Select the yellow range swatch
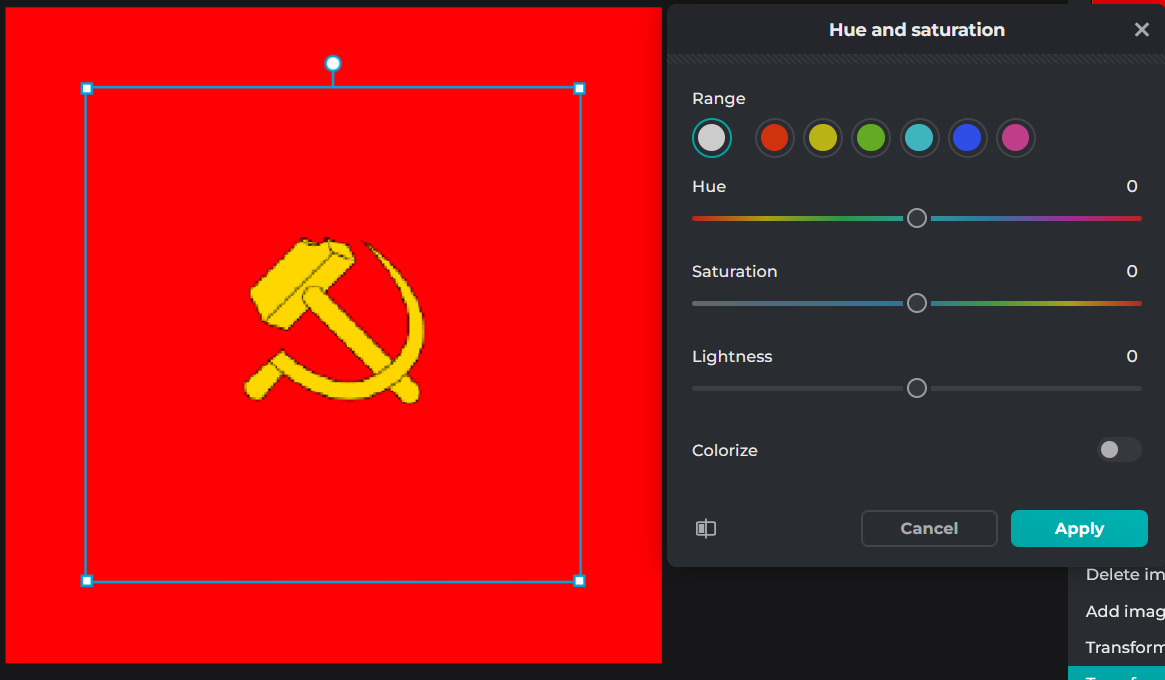Screen dimensions: 1165x680 pos(823,138)
